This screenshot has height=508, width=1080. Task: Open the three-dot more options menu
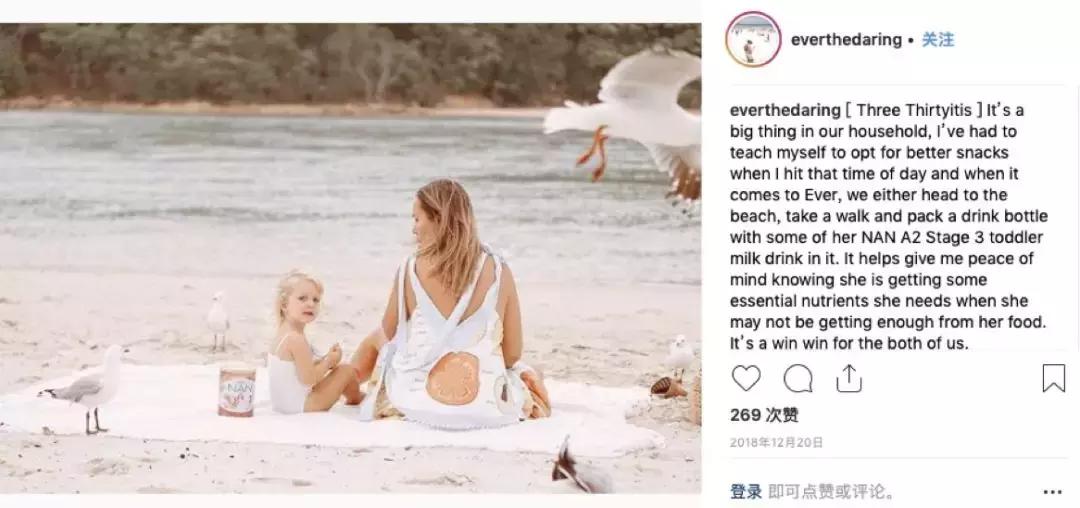pos(1052,492)
